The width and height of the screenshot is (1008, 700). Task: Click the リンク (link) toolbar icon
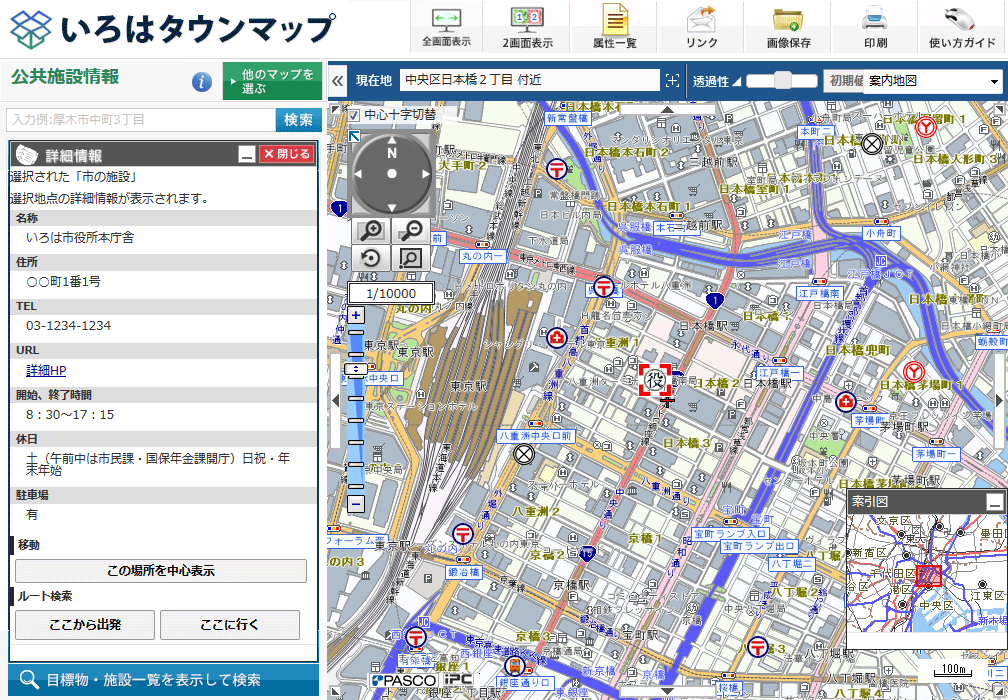pos(700,24)
